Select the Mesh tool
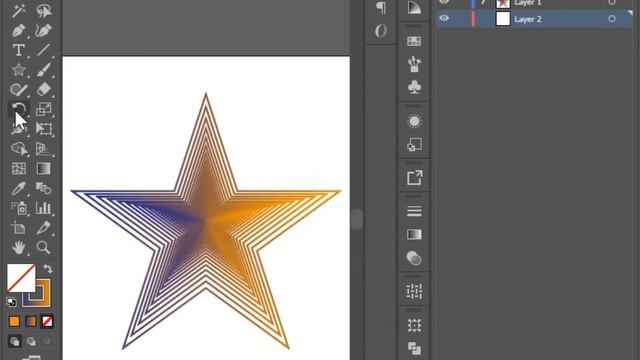 coord(18,168)
